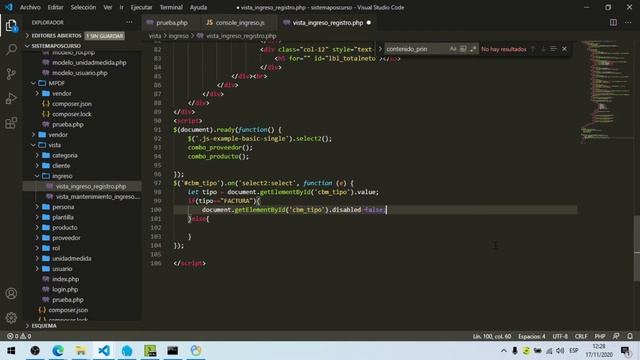Open File Explorer from taskbar

(81, 351)
